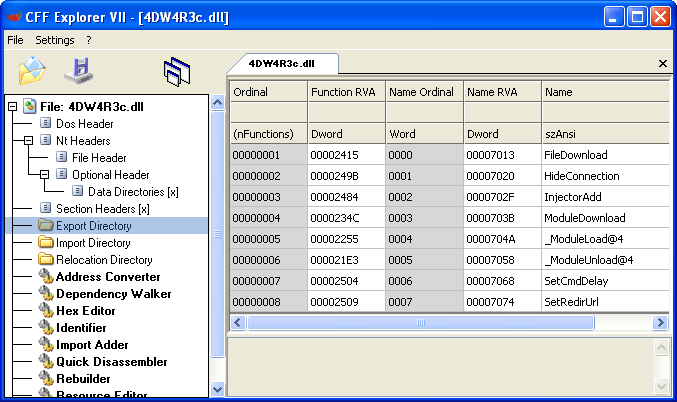Collapse the File: 4DW4R3c.dll root node
677x402 pixels.
point(12,106)
